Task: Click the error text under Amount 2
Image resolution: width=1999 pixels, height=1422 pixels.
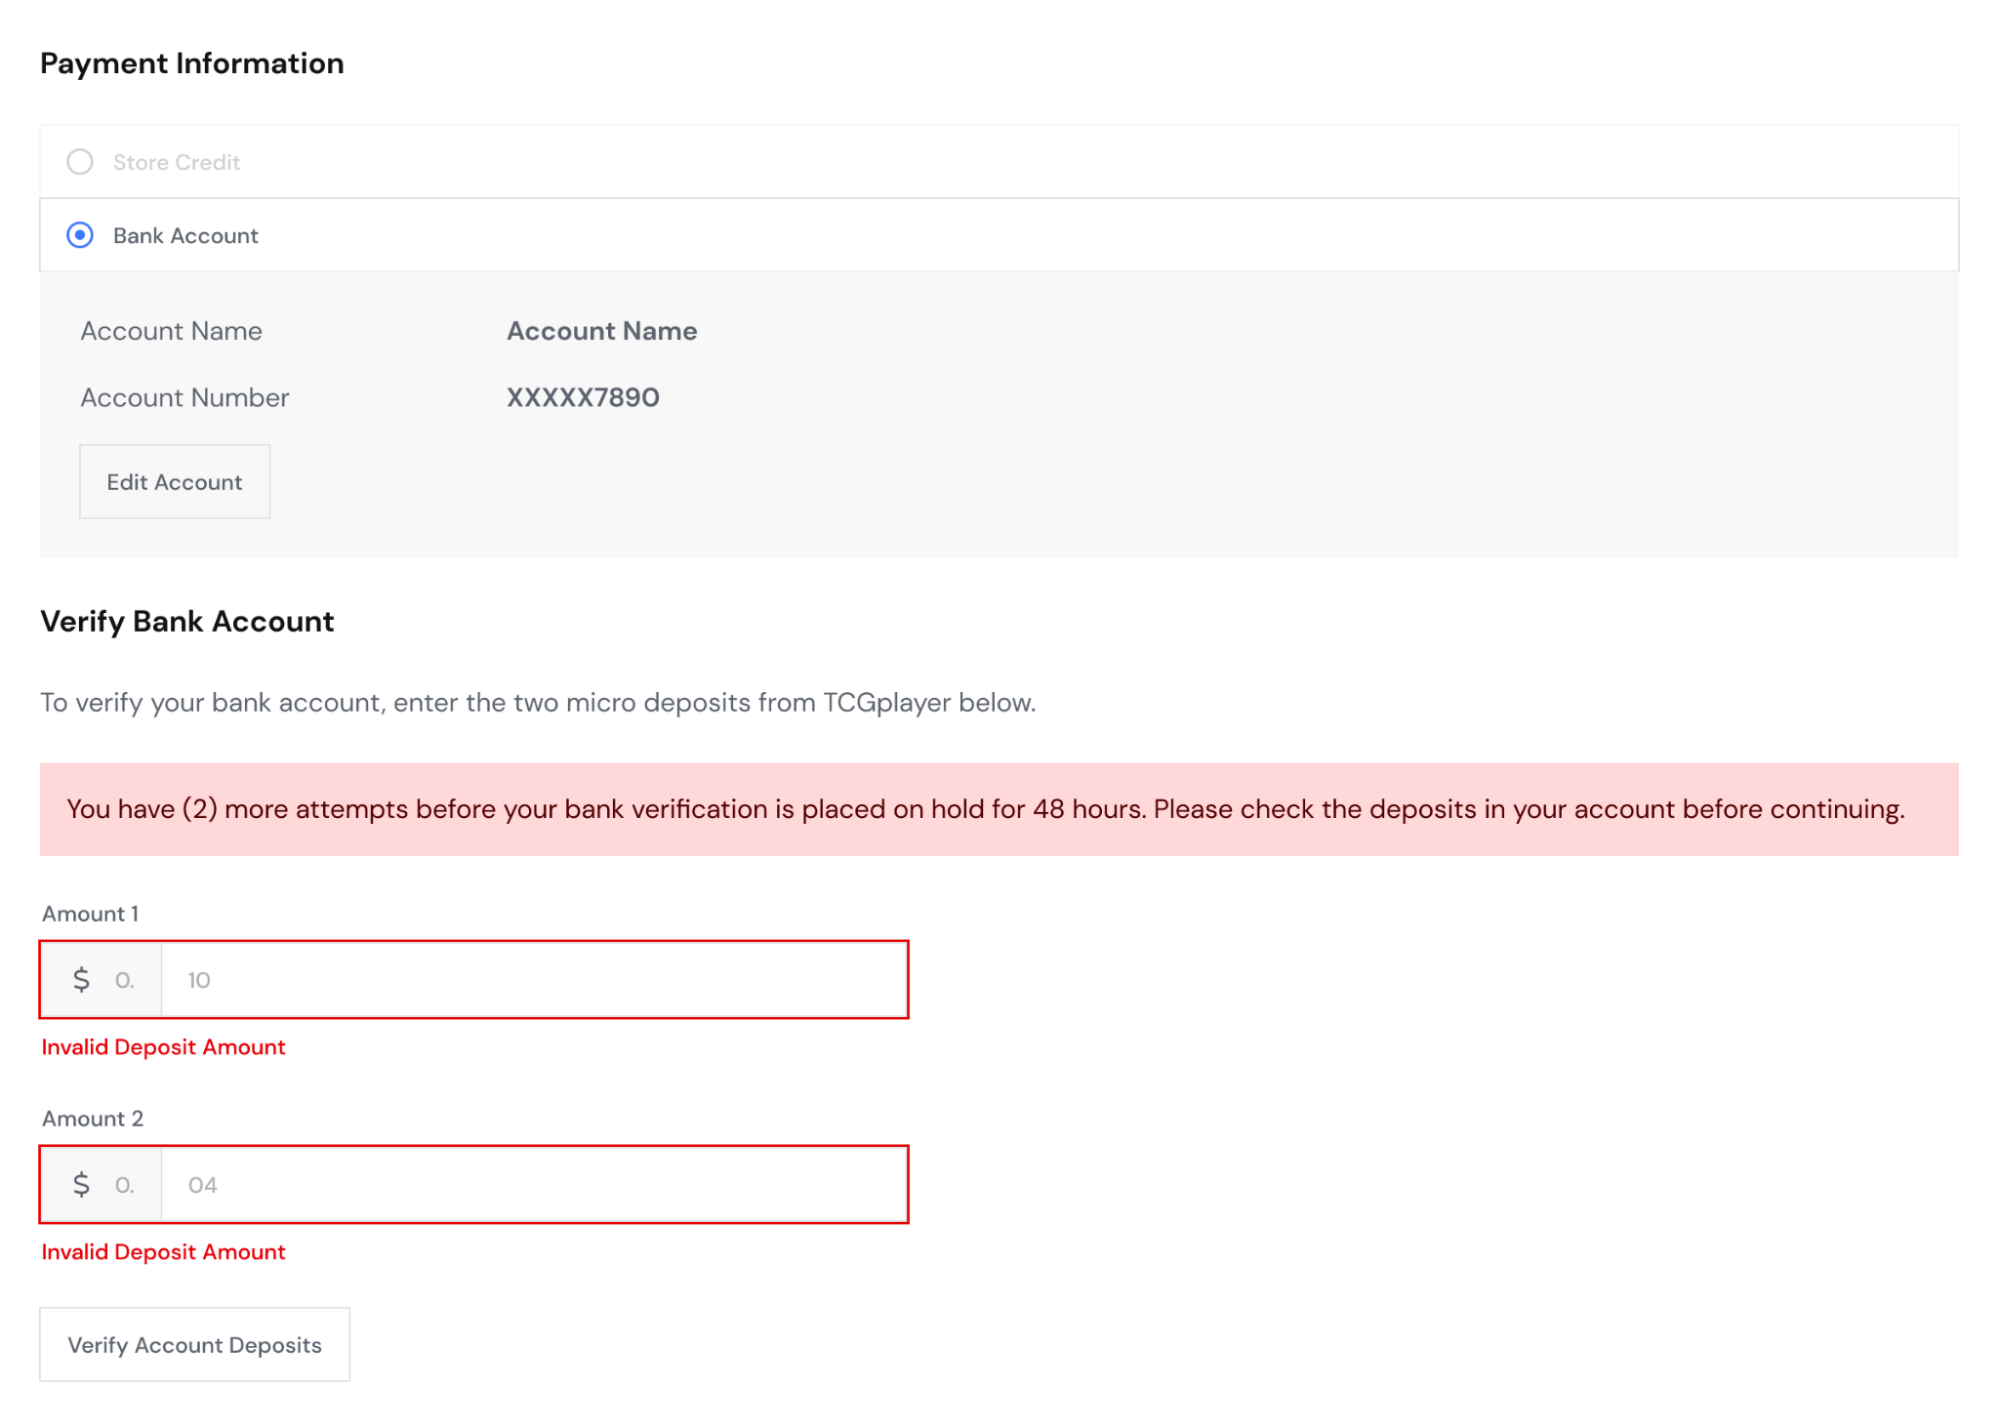Action: click(x=163, y=1252)
